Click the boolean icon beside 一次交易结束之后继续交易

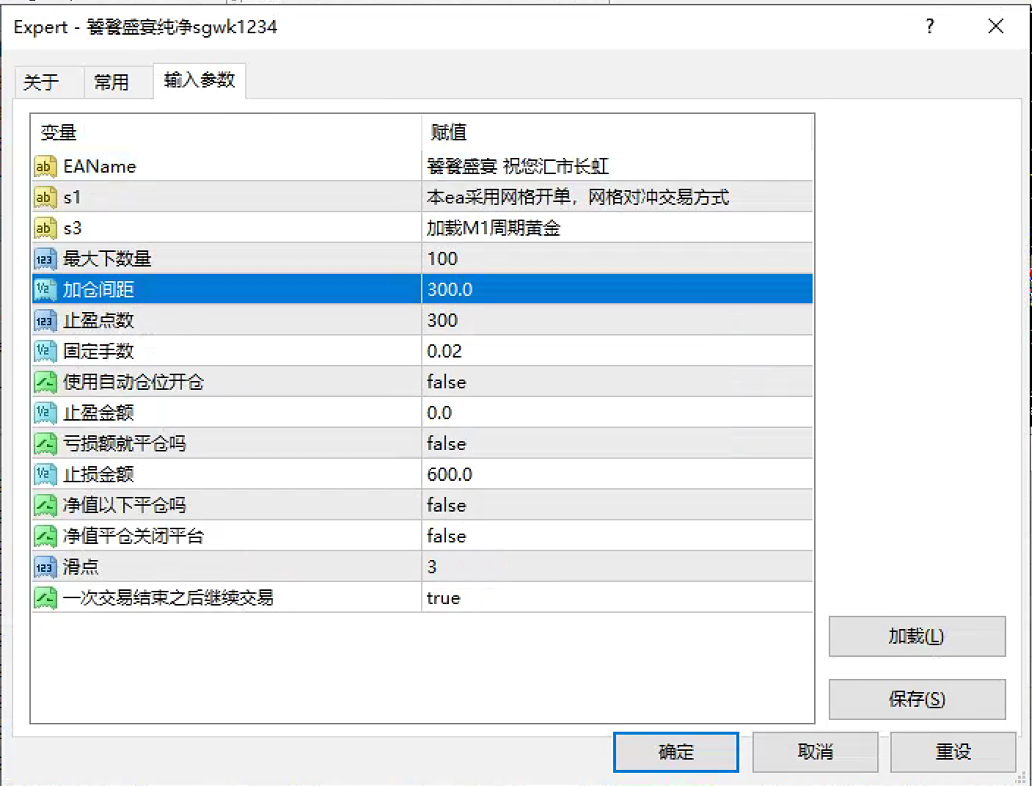pyautogui.click(x=46, y=597)
